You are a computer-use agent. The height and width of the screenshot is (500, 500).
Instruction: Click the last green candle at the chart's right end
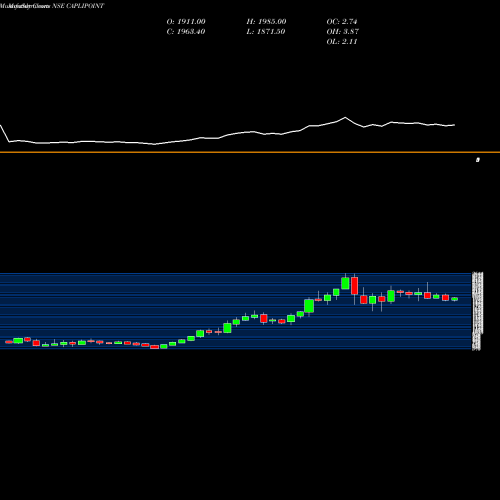click(455, 299)
